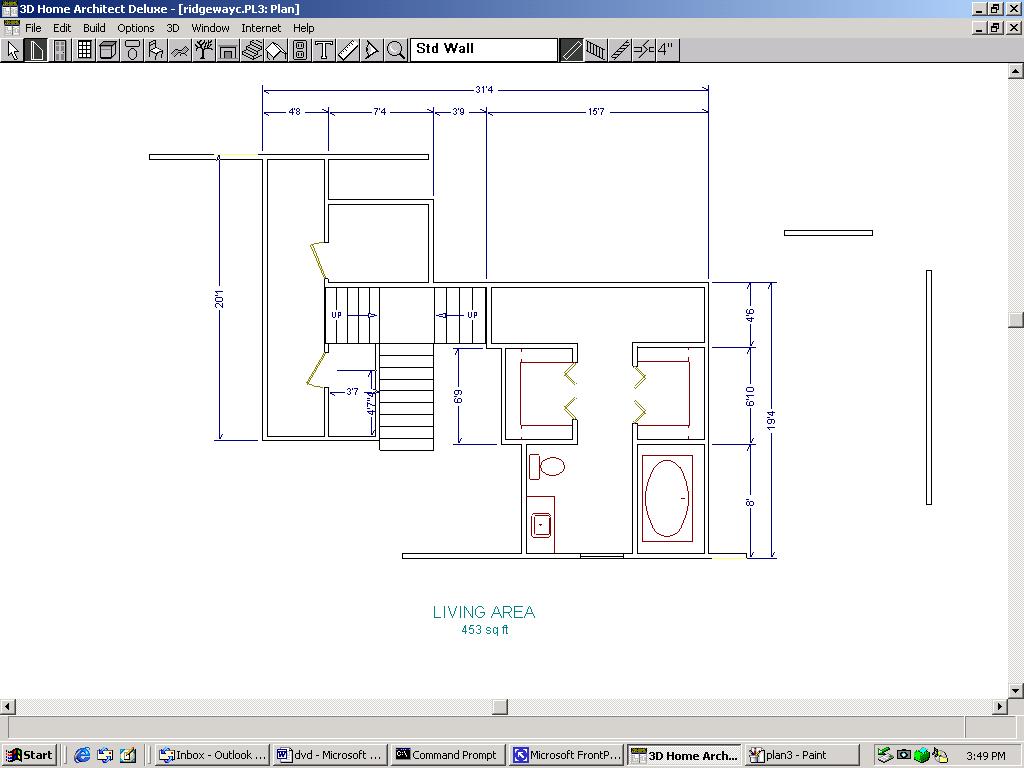Click the Std Wall status field
This screenshot has height=768, width=1024.
point(484,50)
